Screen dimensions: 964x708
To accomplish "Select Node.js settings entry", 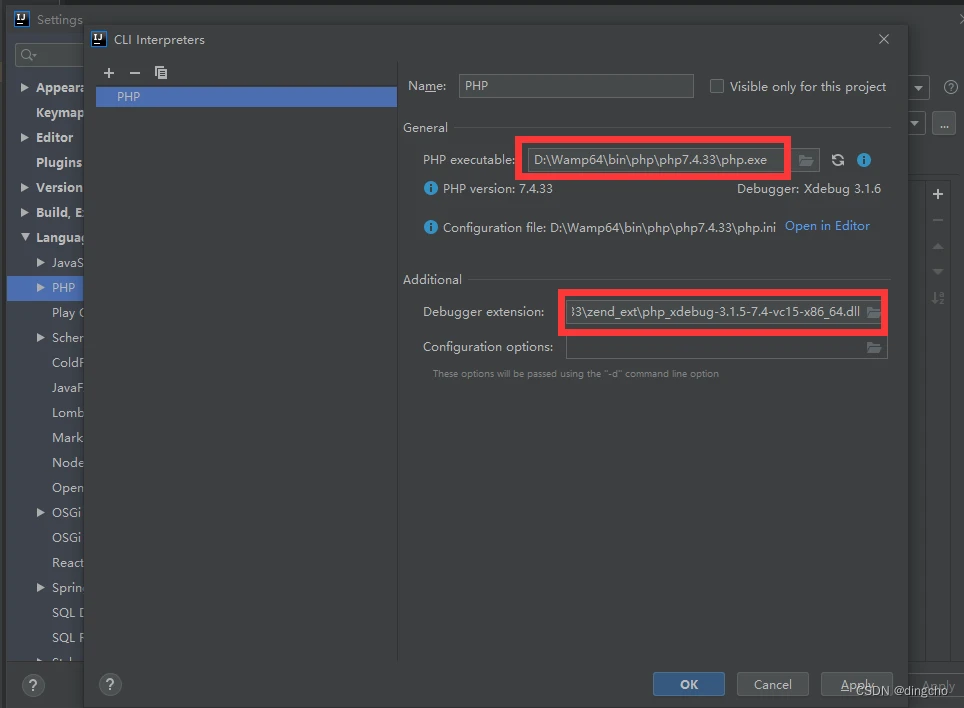I will [67, 462].
